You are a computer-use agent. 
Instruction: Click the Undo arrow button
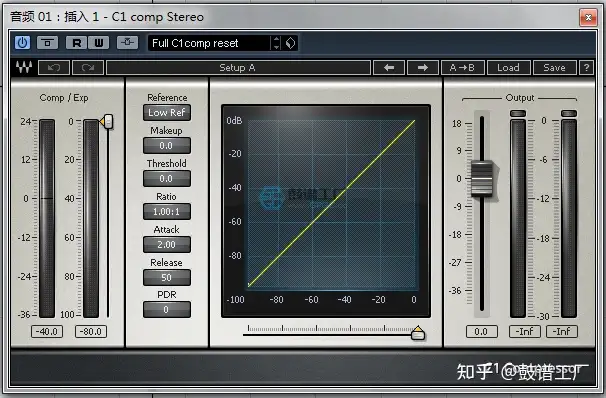[54, 68]
